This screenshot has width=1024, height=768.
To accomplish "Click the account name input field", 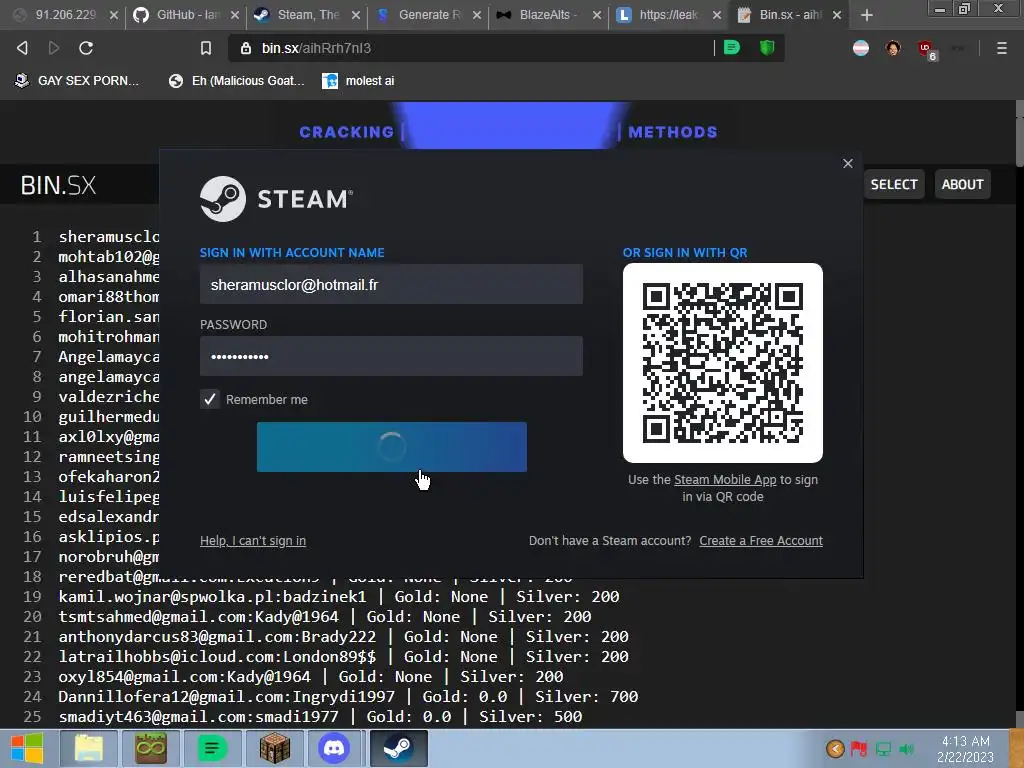I will [391, 284].
